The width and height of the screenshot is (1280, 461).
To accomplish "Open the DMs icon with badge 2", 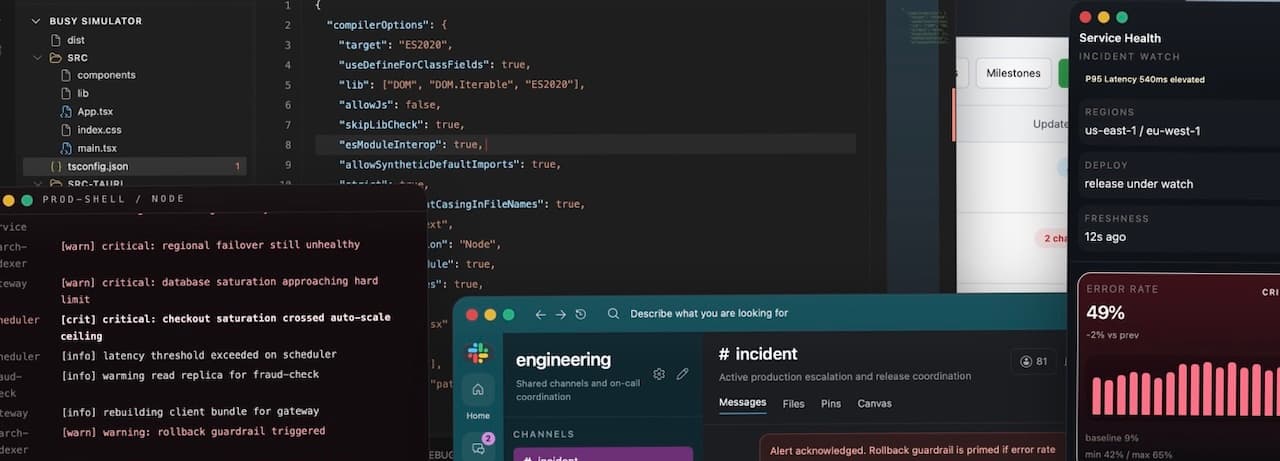I will (x=478, y=448).
